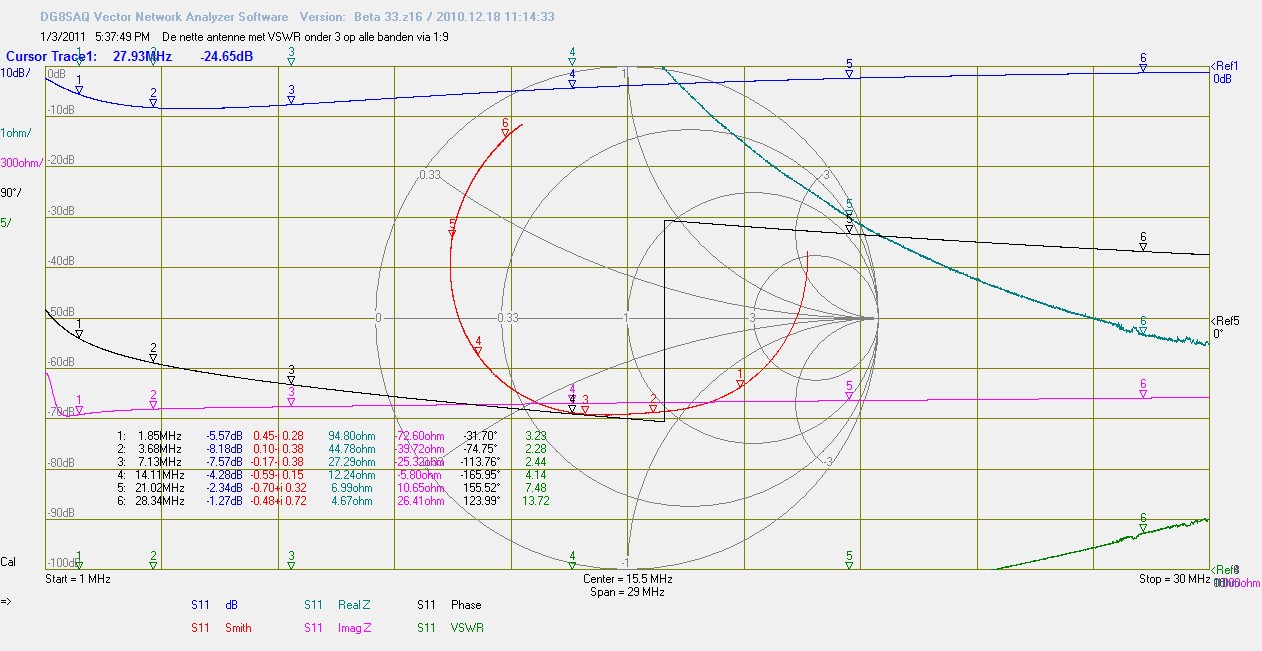Click the Span = 29 MHz label
This screenshot has width=1262, height=651.
click(x=628, y=592)
